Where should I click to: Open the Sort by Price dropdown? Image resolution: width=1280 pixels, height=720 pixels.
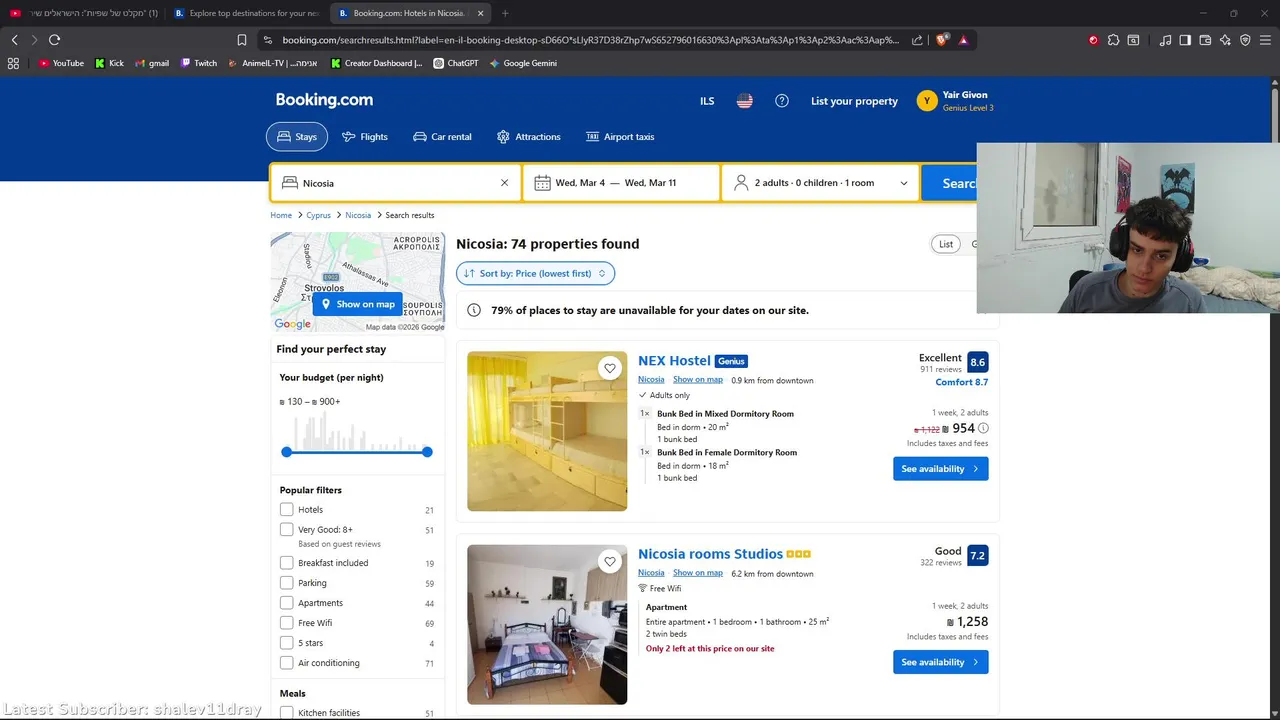(x=535, y=273)
